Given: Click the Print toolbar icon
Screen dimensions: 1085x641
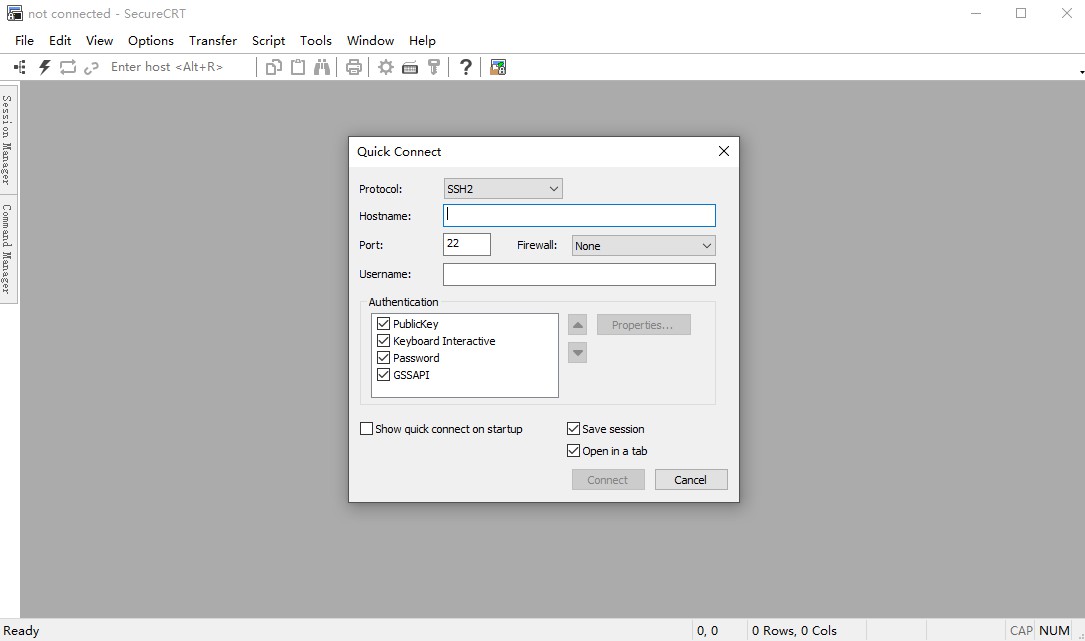Looking at the screenshot, I should point(354,67).
